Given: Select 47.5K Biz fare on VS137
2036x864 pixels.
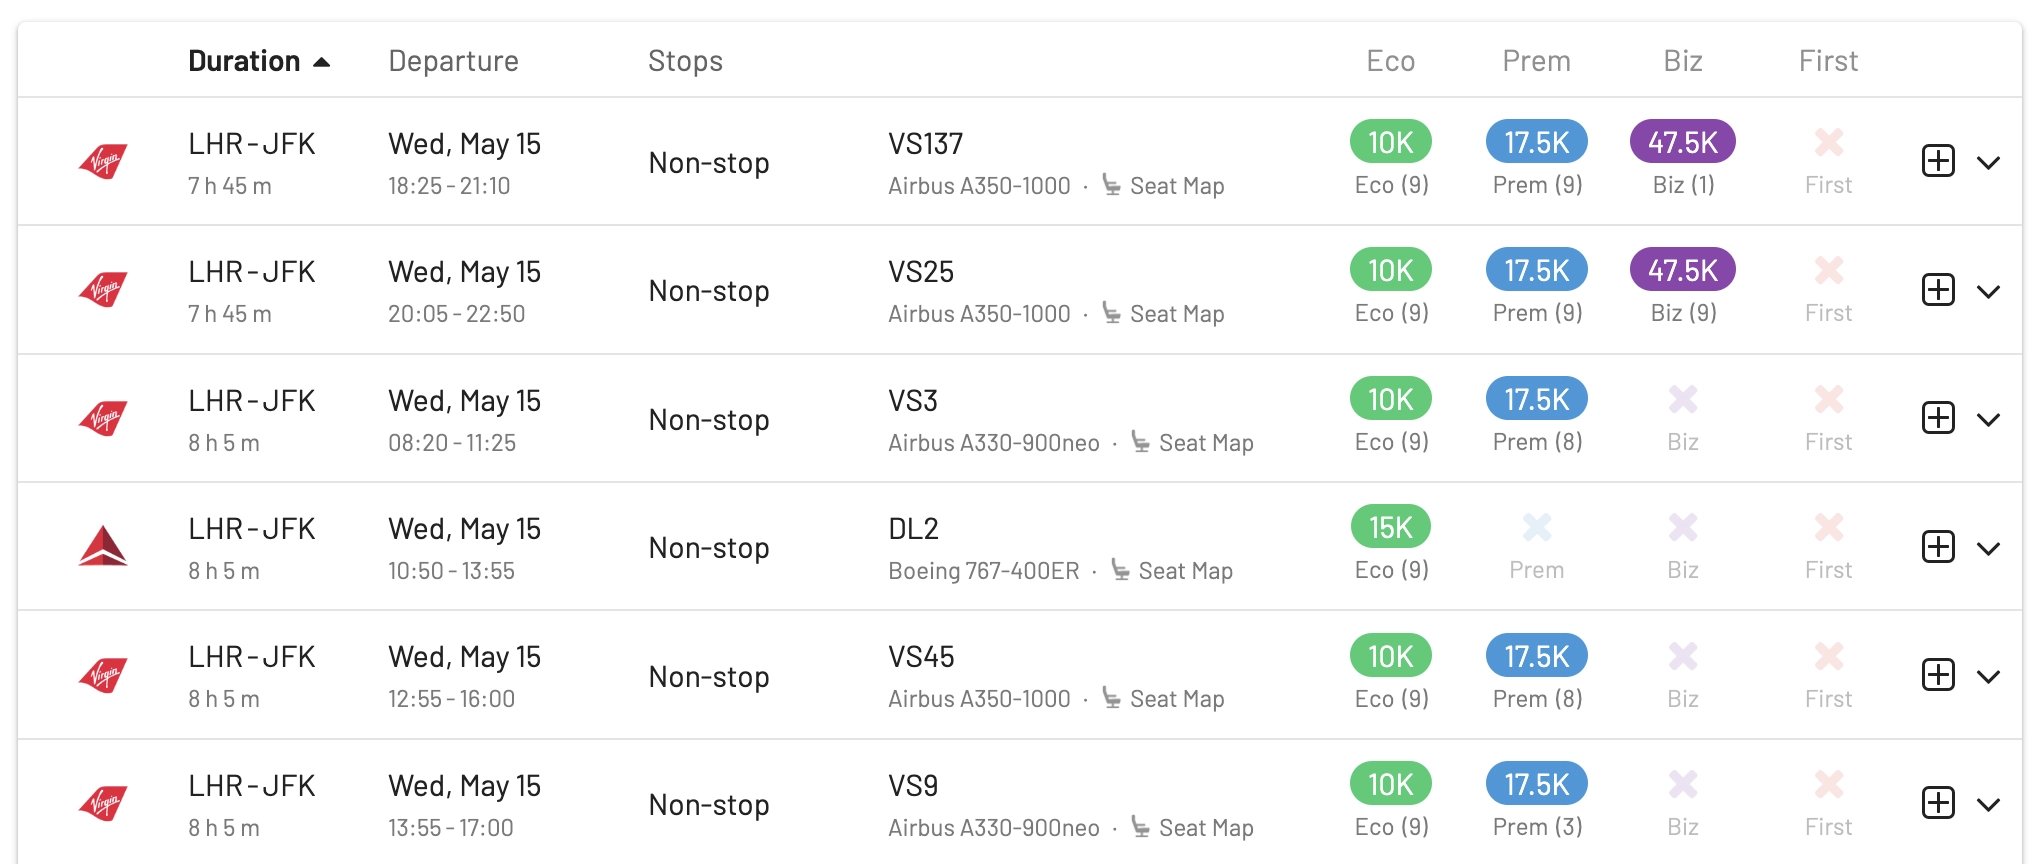Looking at the screenshot, I should point(1683,142).
